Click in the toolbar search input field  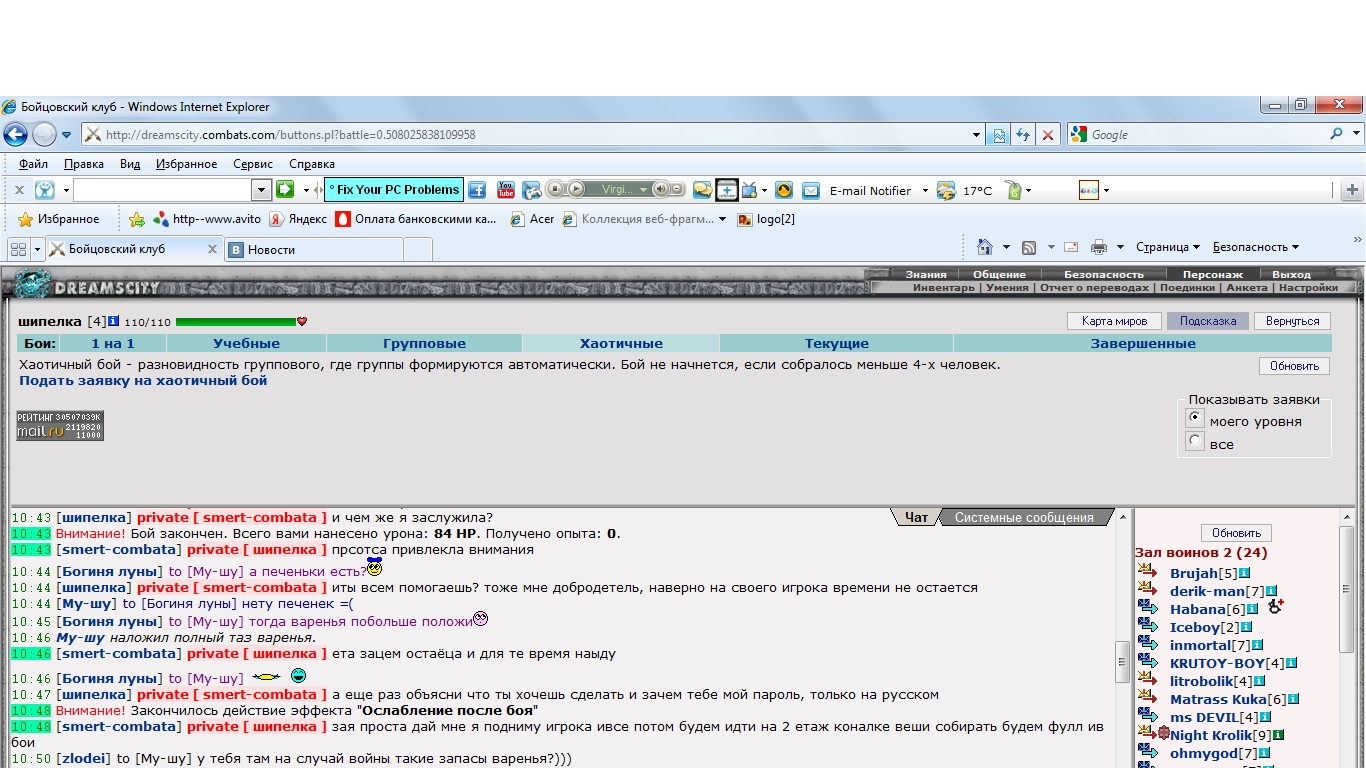[x=162, y=189]
